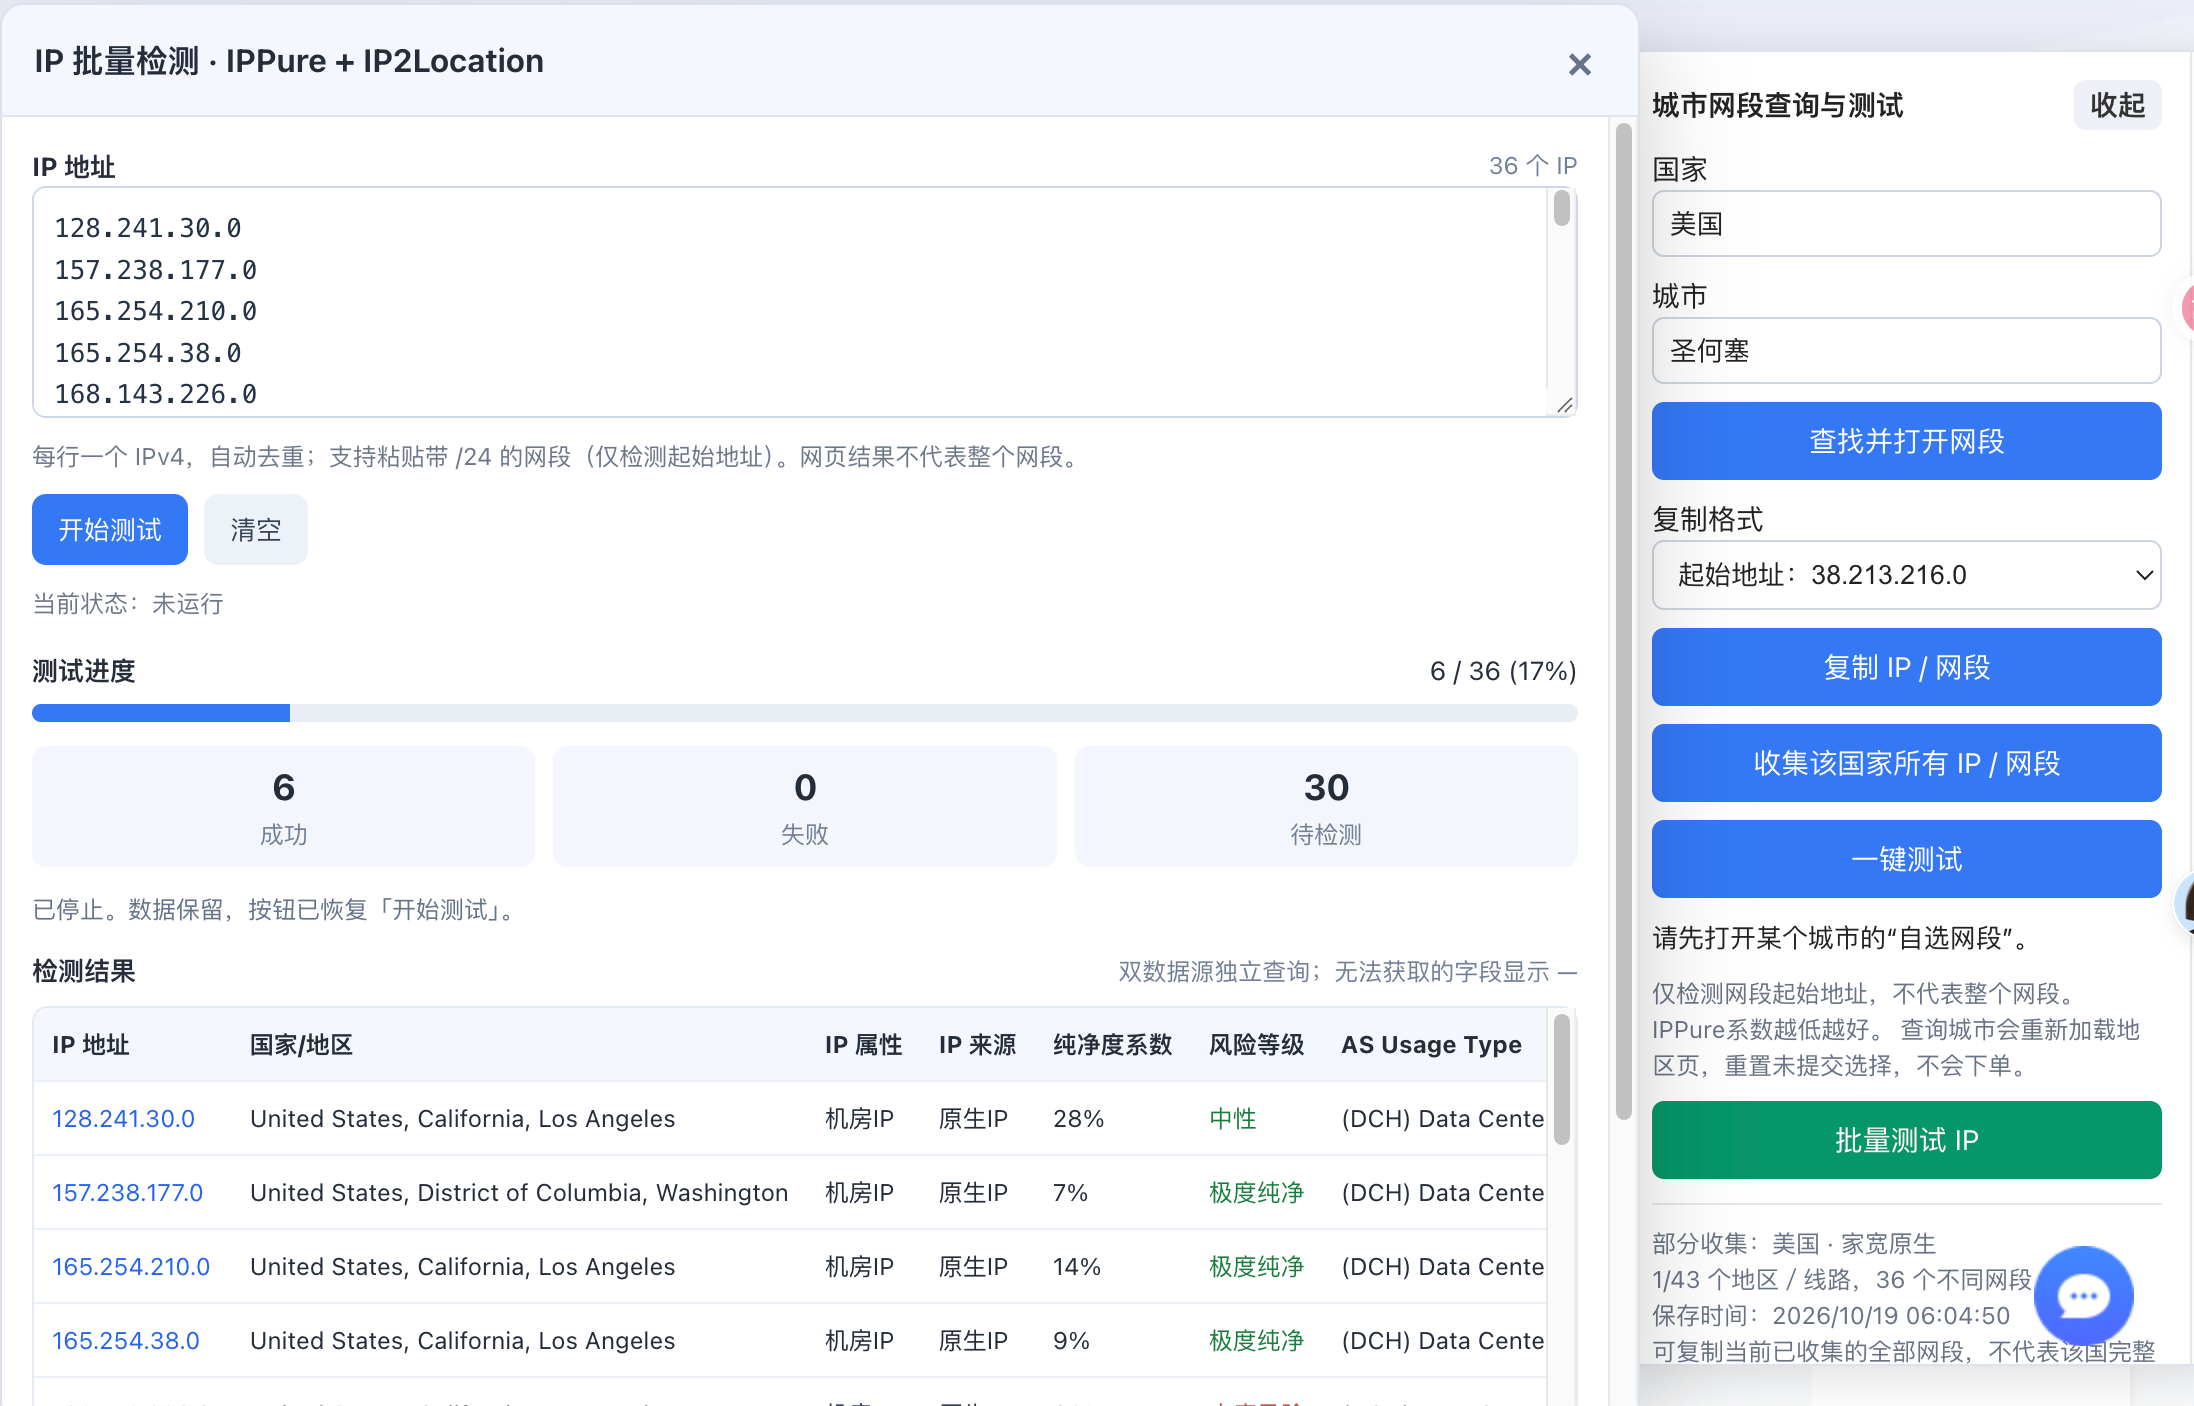Screen dimensions: 2194x1406
Task: Click the 28% purity value
Action: [x=1078, y=1119]
